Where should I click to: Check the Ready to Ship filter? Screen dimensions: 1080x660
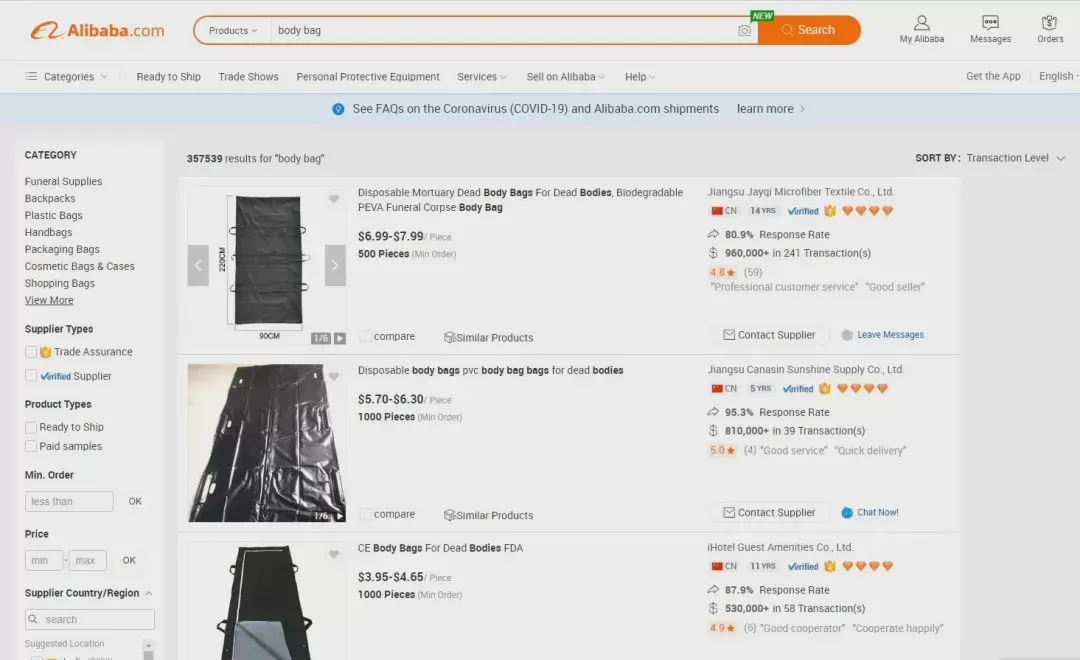point(30,427)
